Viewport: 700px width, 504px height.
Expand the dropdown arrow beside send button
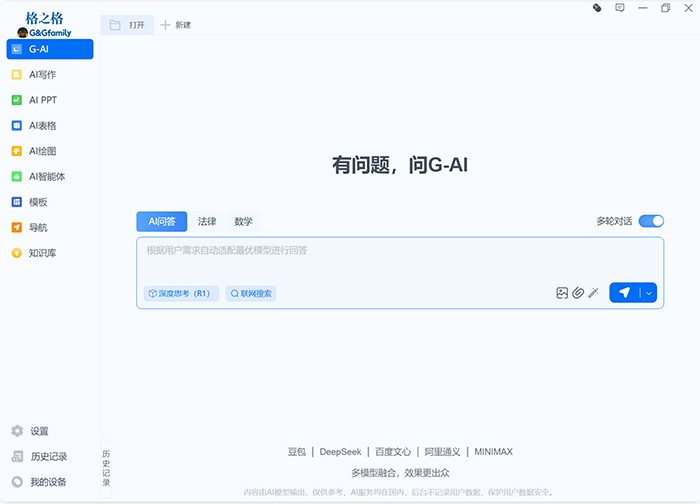coord(649,293)
